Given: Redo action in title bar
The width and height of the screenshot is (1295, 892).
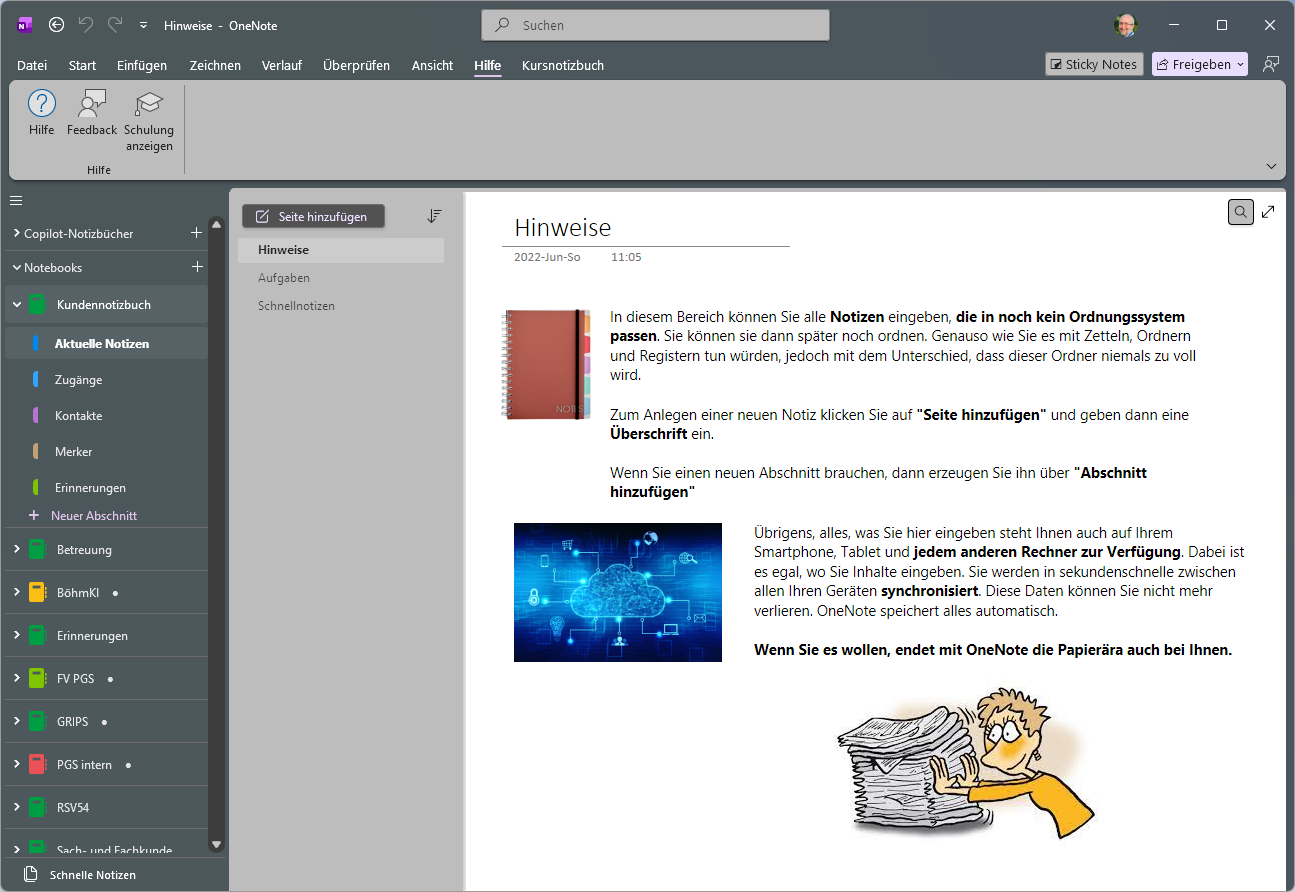Looking at the screenshot, I should click(115, 25).
